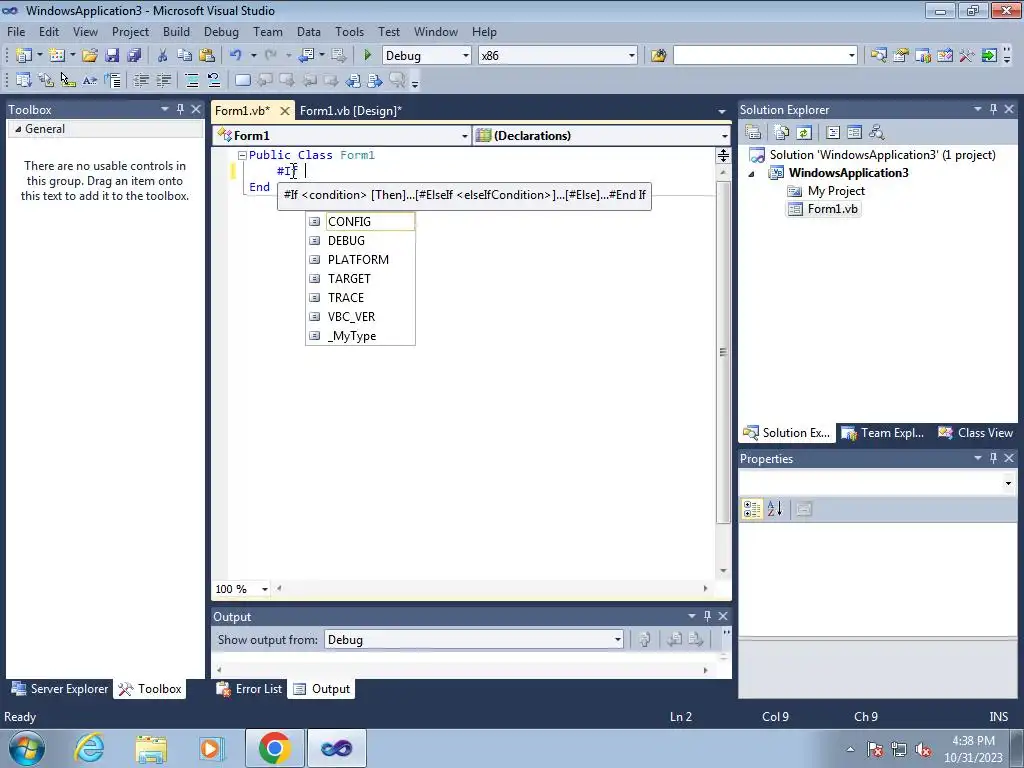Save Form1.vb with the floppy icon
This screenshot has width=1024, height=768.
[x=112, y=56]
